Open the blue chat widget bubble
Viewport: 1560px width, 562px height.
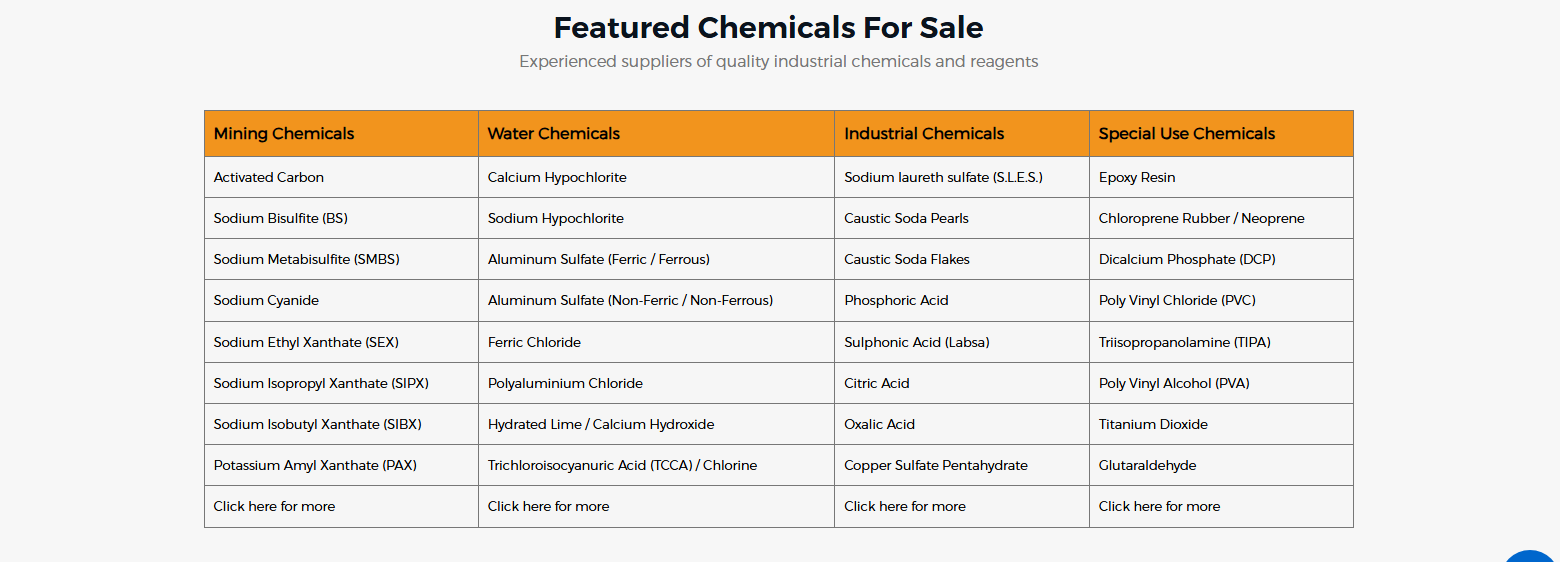click(1530, 556)
